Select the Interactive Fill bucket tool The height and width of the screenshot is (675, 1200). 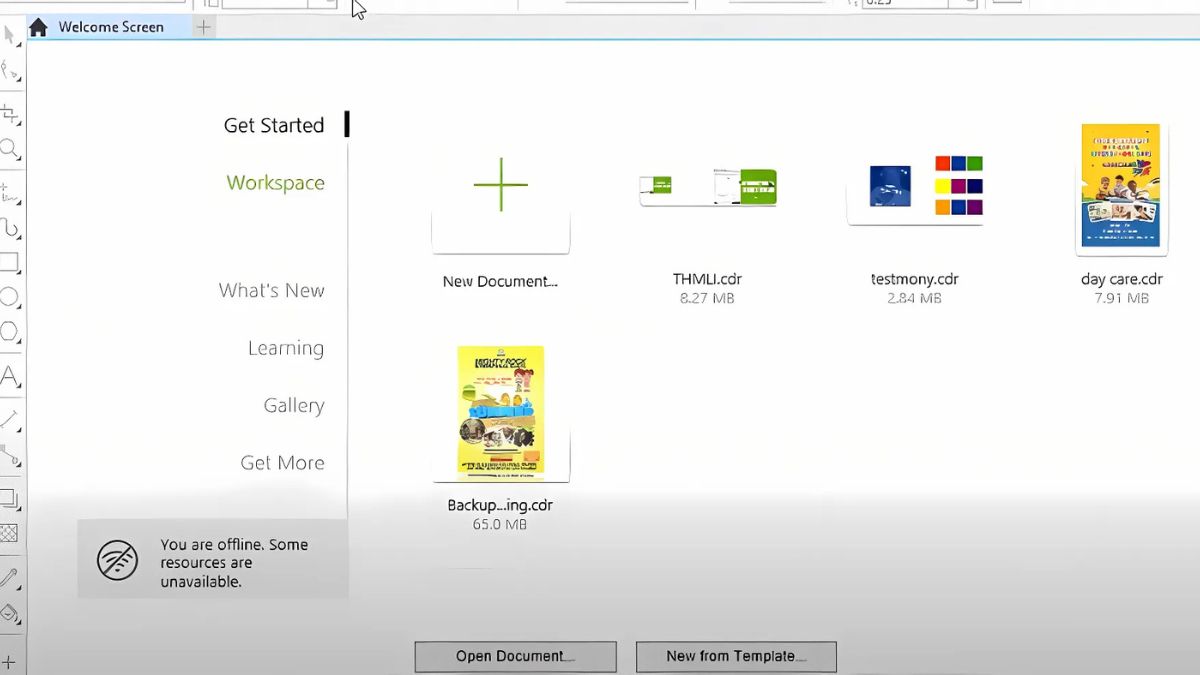(x=10, y=612)
